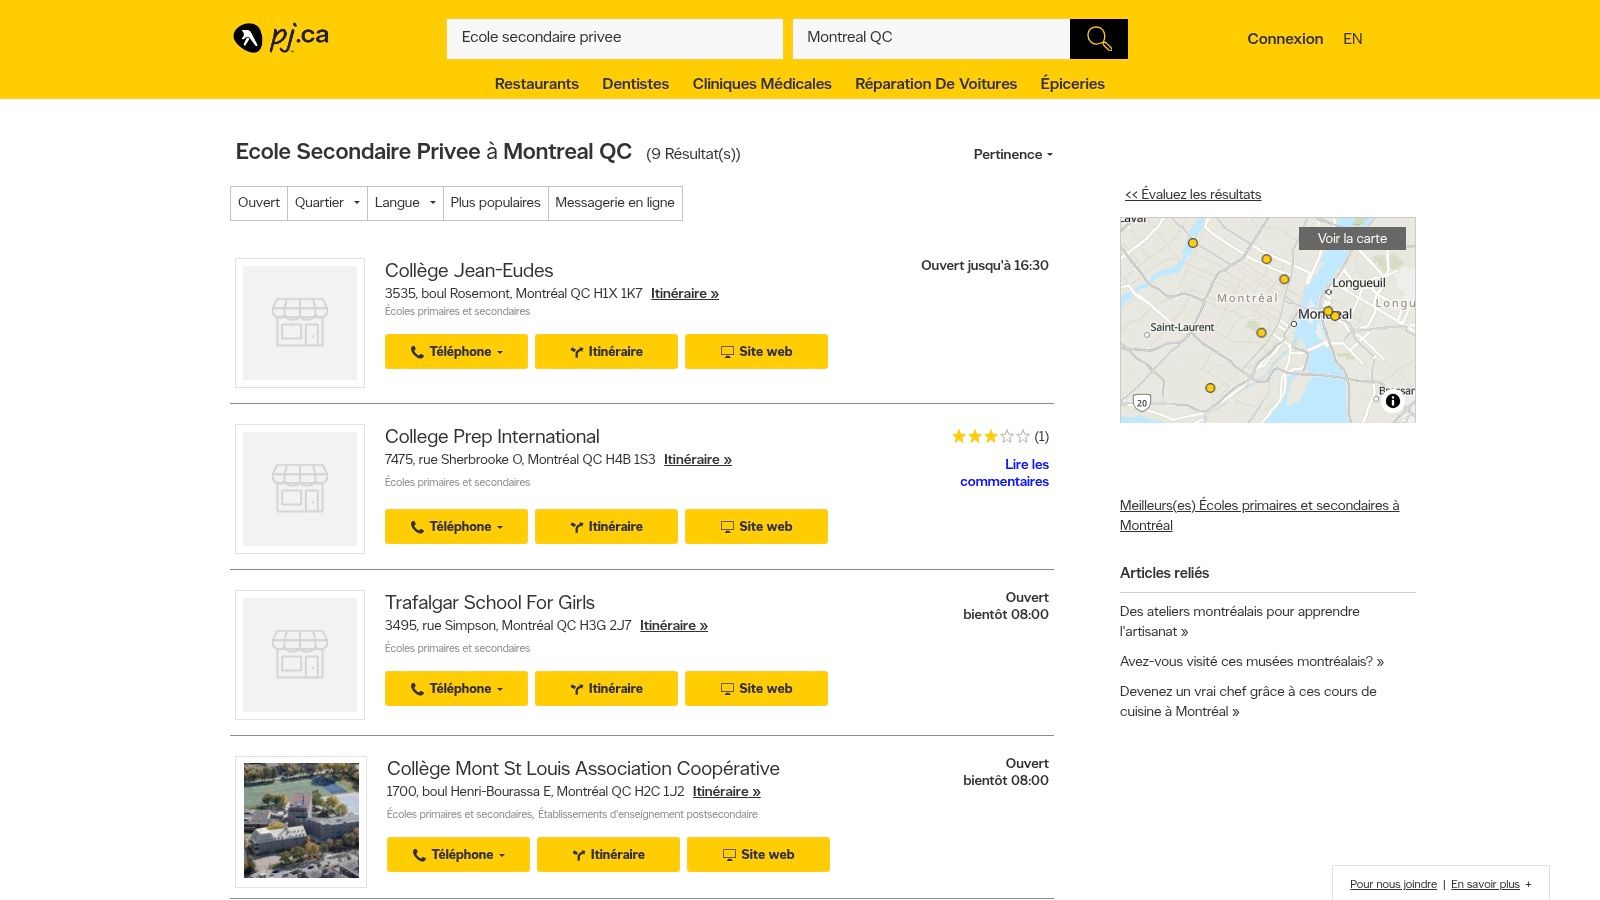The image size is (1600, 900).
Task: Open Réparation De Voitures category
Action: [x=936, y=84]
